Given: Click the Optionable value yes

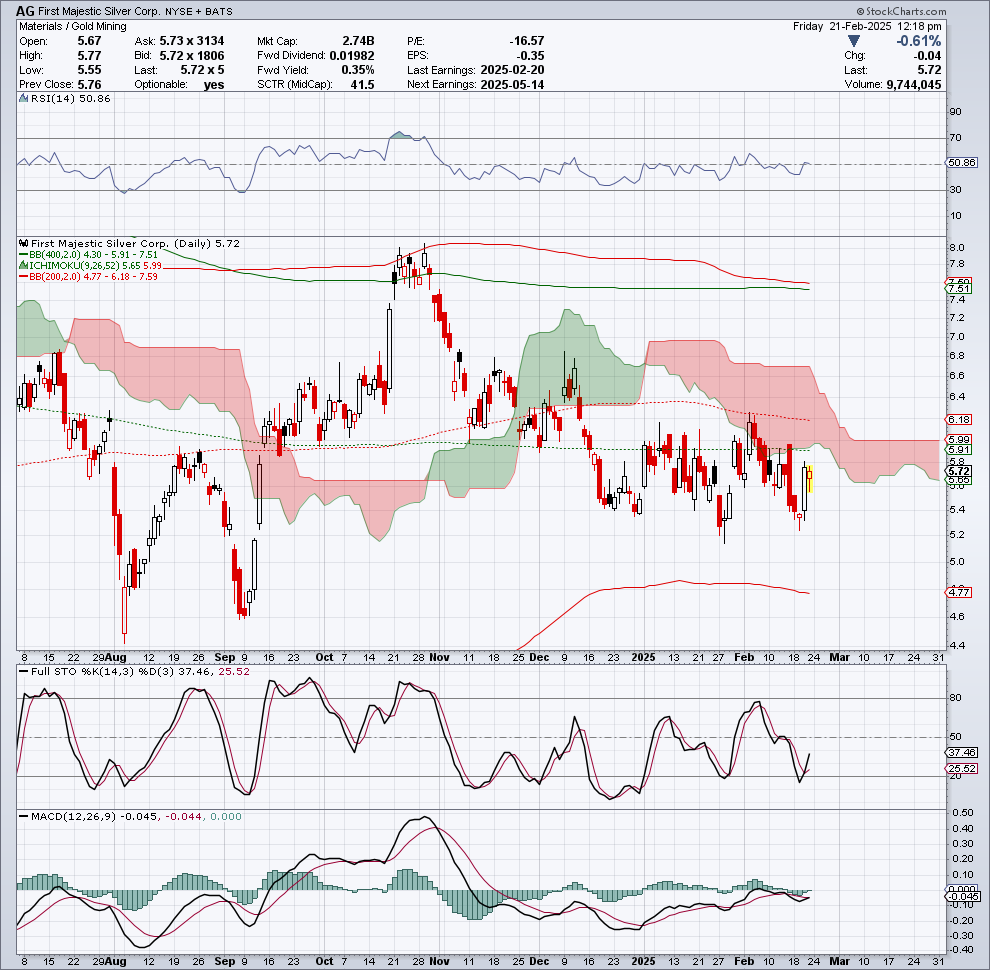Looking at the screenshot, I should click(214, 85).
